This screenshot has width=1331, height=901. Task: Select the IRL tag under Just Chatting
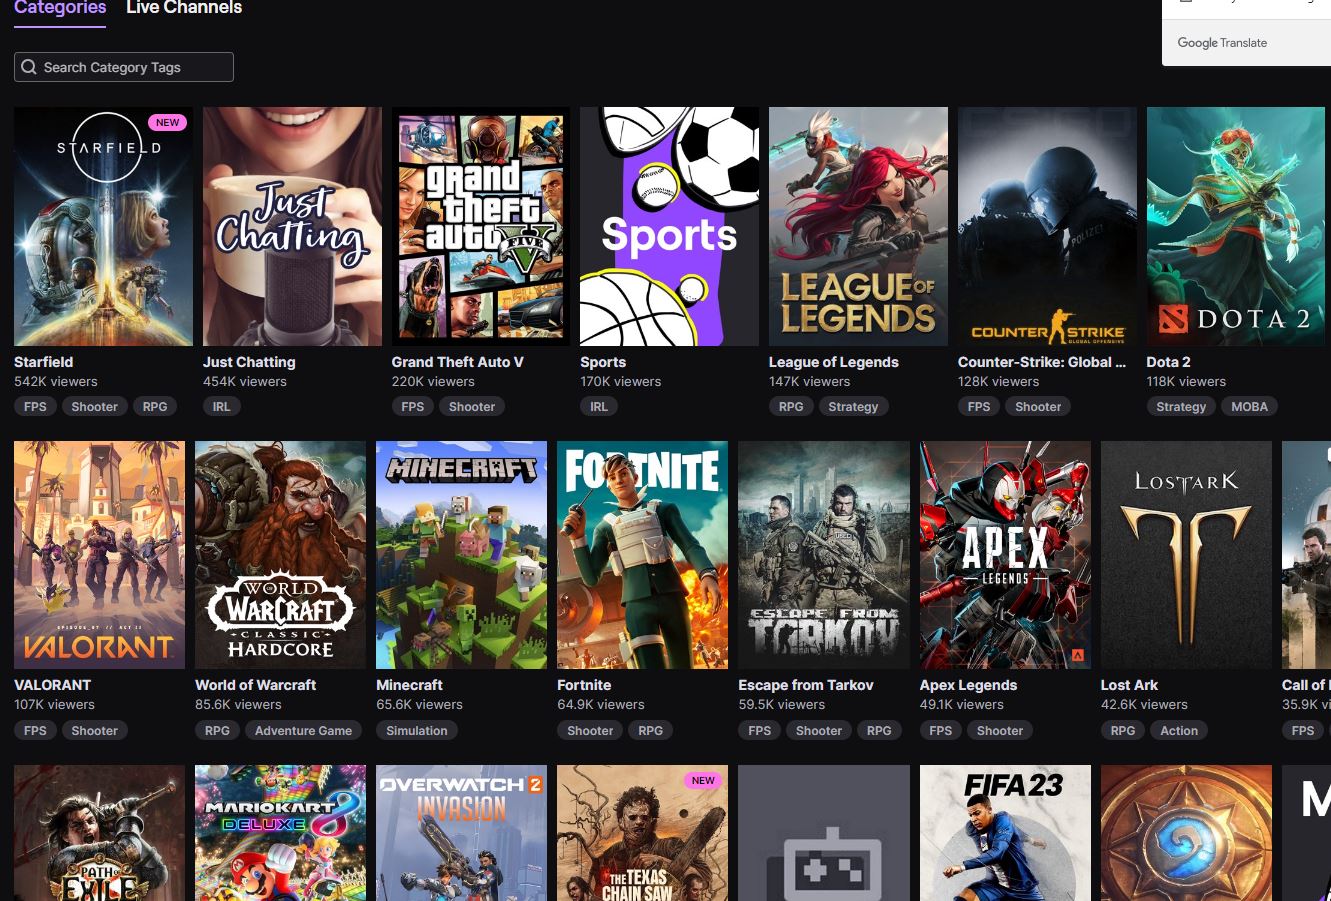(222, 407)
